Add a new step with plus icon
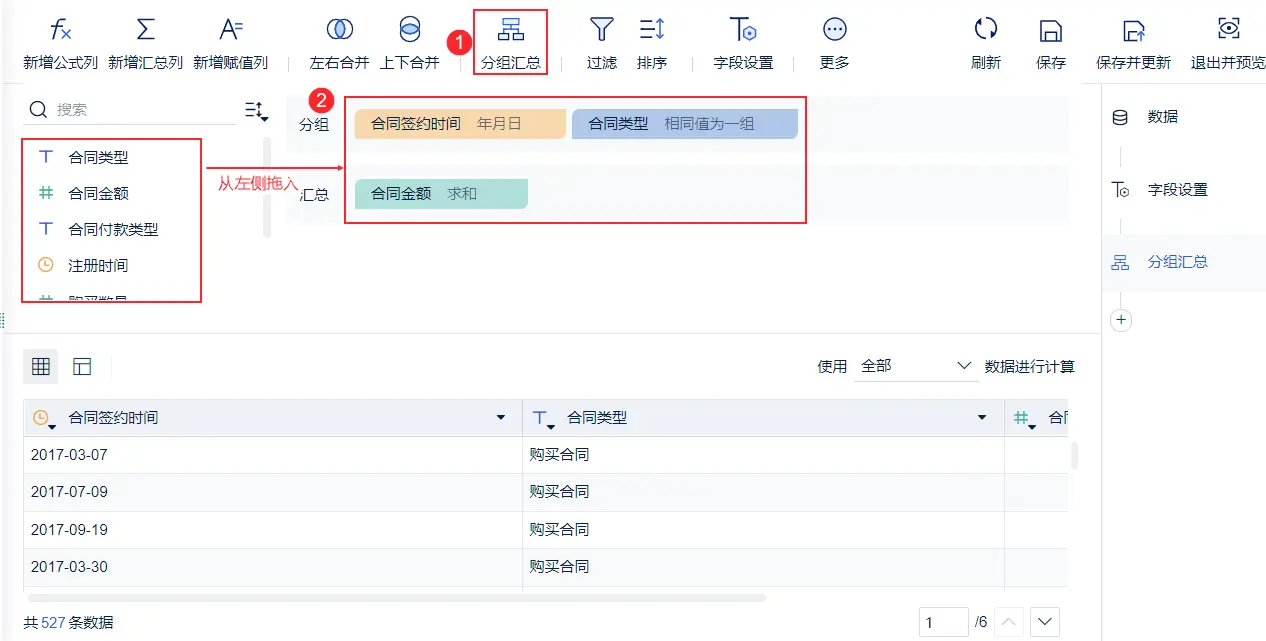1266x641 pixels. tap(1121, 320)
